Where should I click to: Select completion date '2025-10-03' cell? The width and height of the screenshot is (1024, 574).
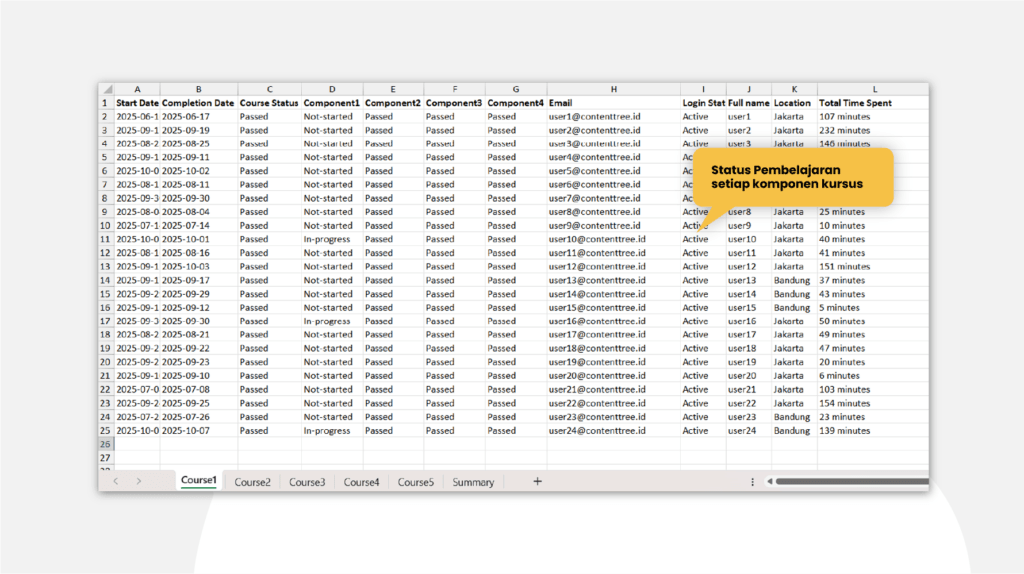199,266
